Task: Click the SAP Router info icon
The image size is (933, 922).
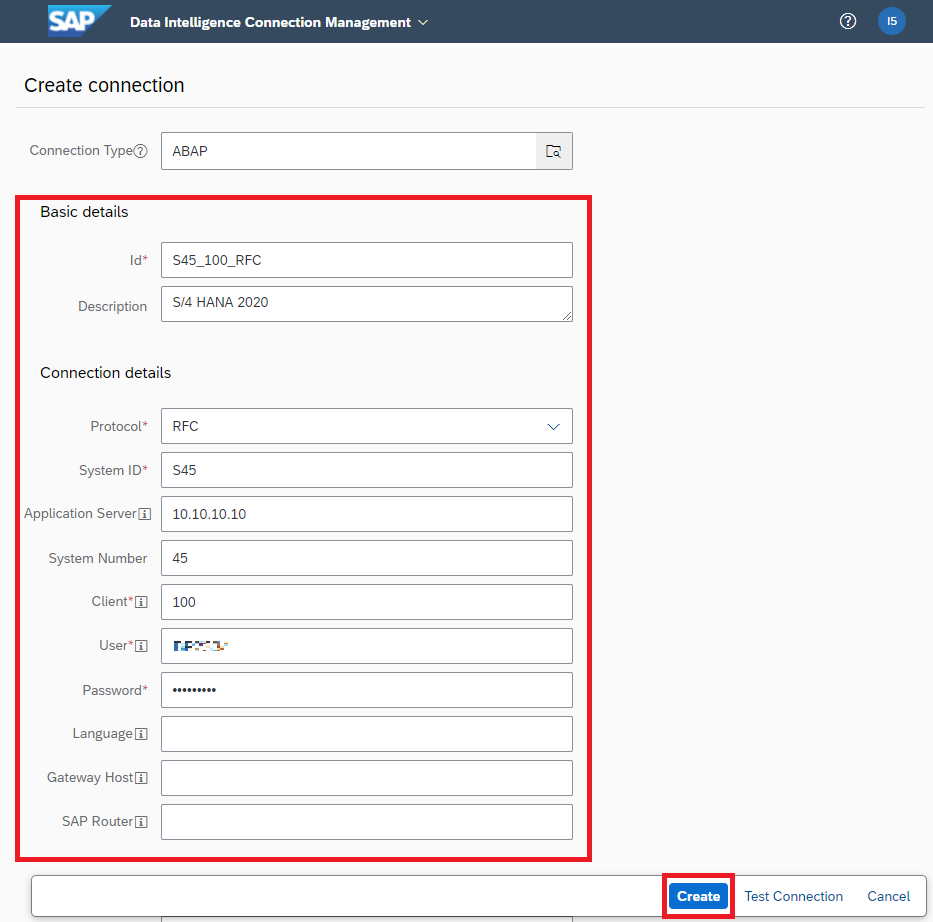Action: (141, 822)
